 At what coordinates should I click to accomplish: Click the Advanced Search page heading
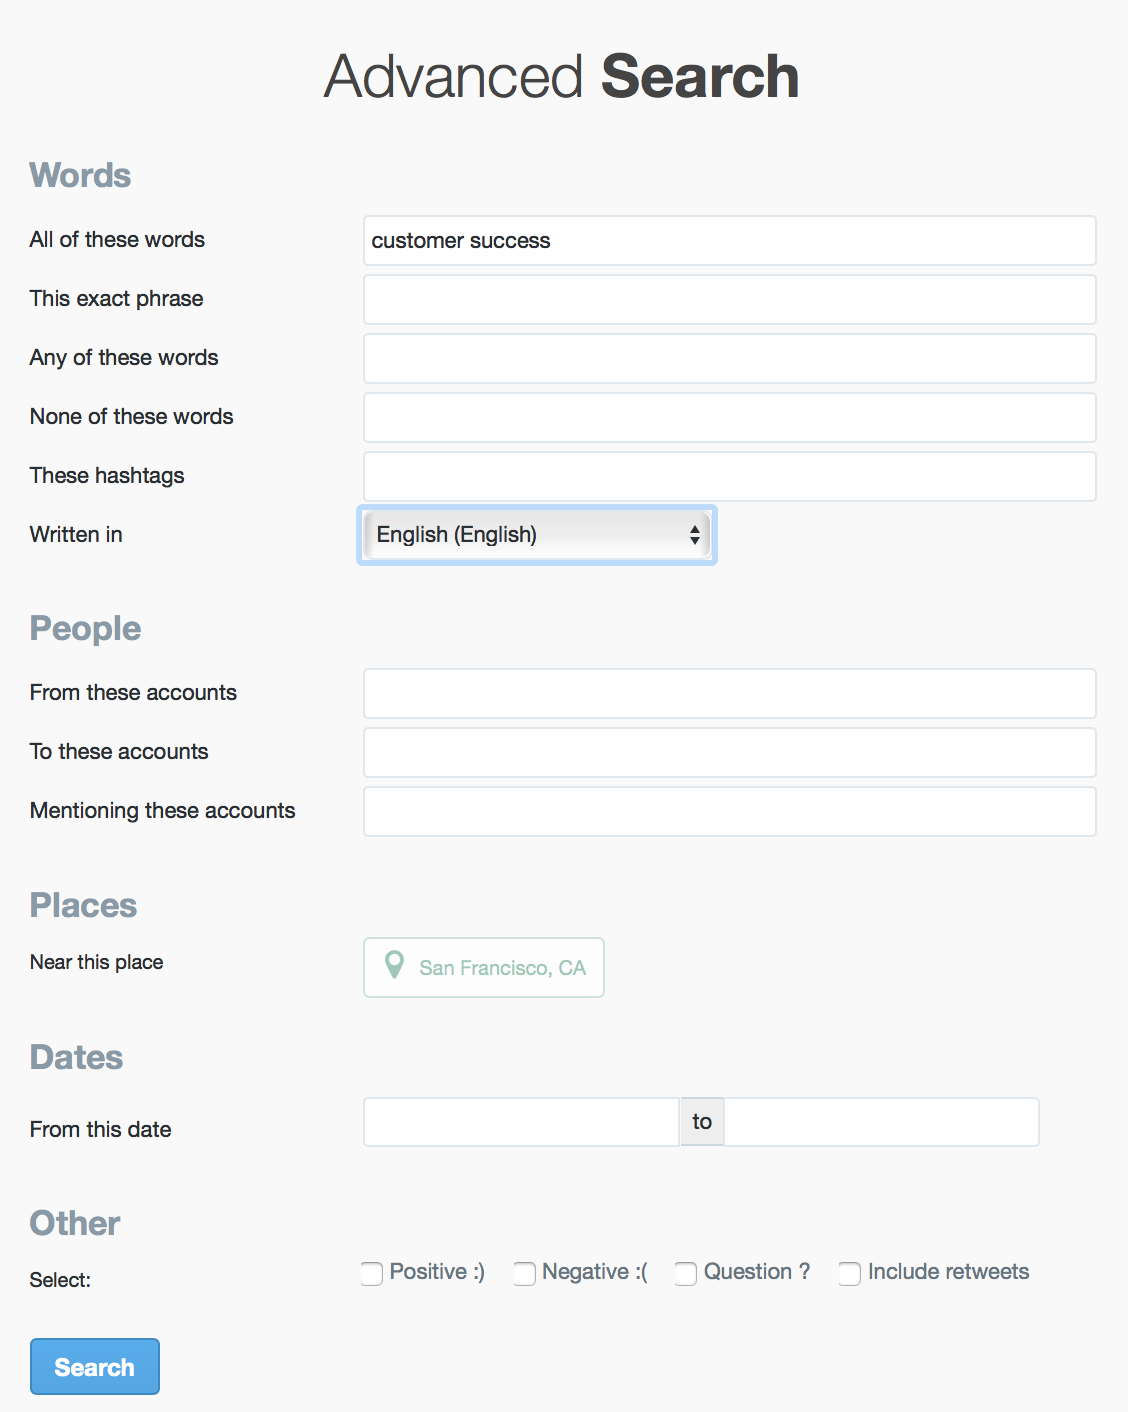pos(562,77)
